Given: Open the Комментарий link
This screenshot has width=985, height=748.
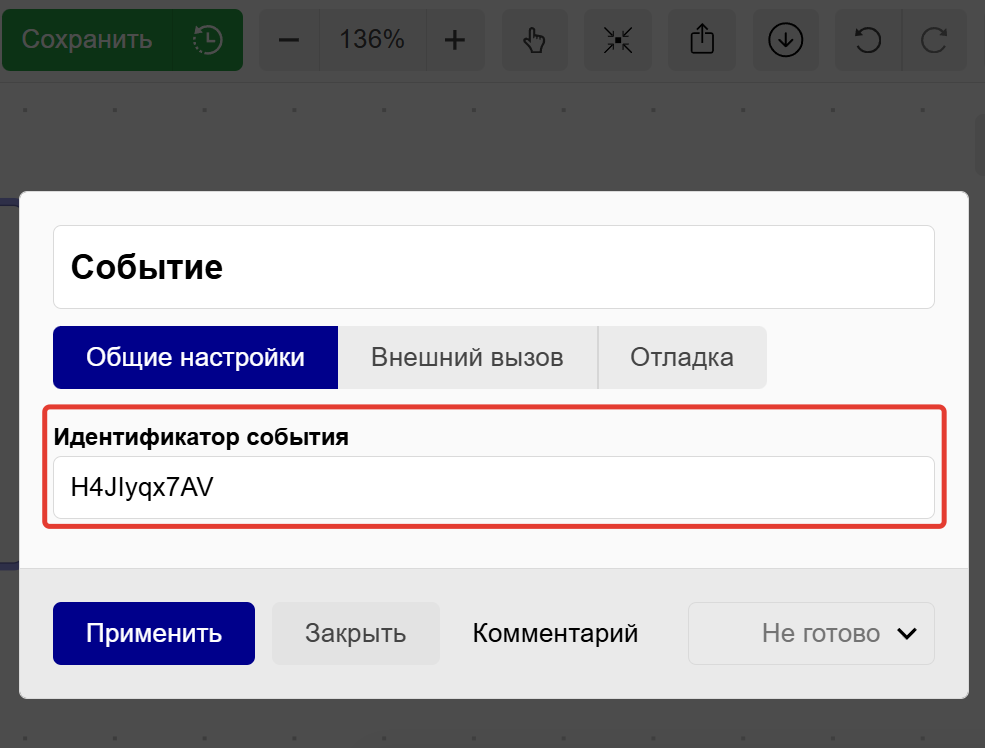Looking at the screenshot, I should coord(555,633).
